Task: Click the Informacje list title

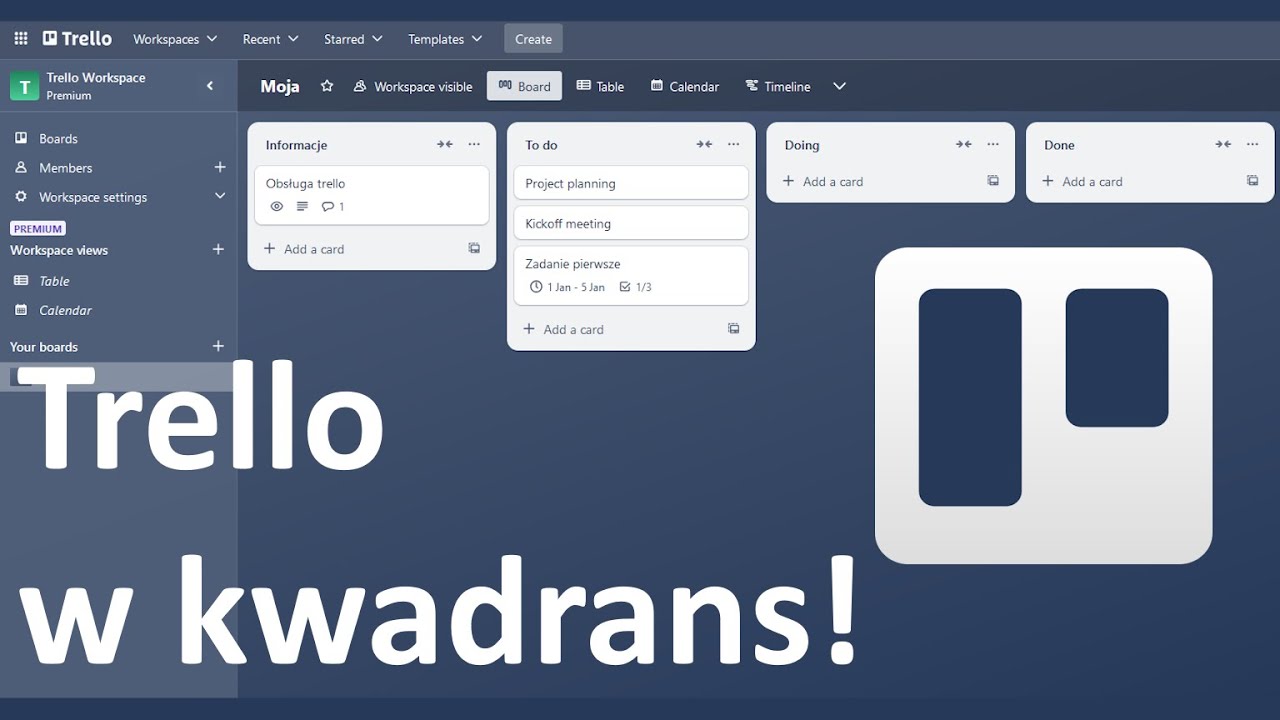Action: click(297, 145)
